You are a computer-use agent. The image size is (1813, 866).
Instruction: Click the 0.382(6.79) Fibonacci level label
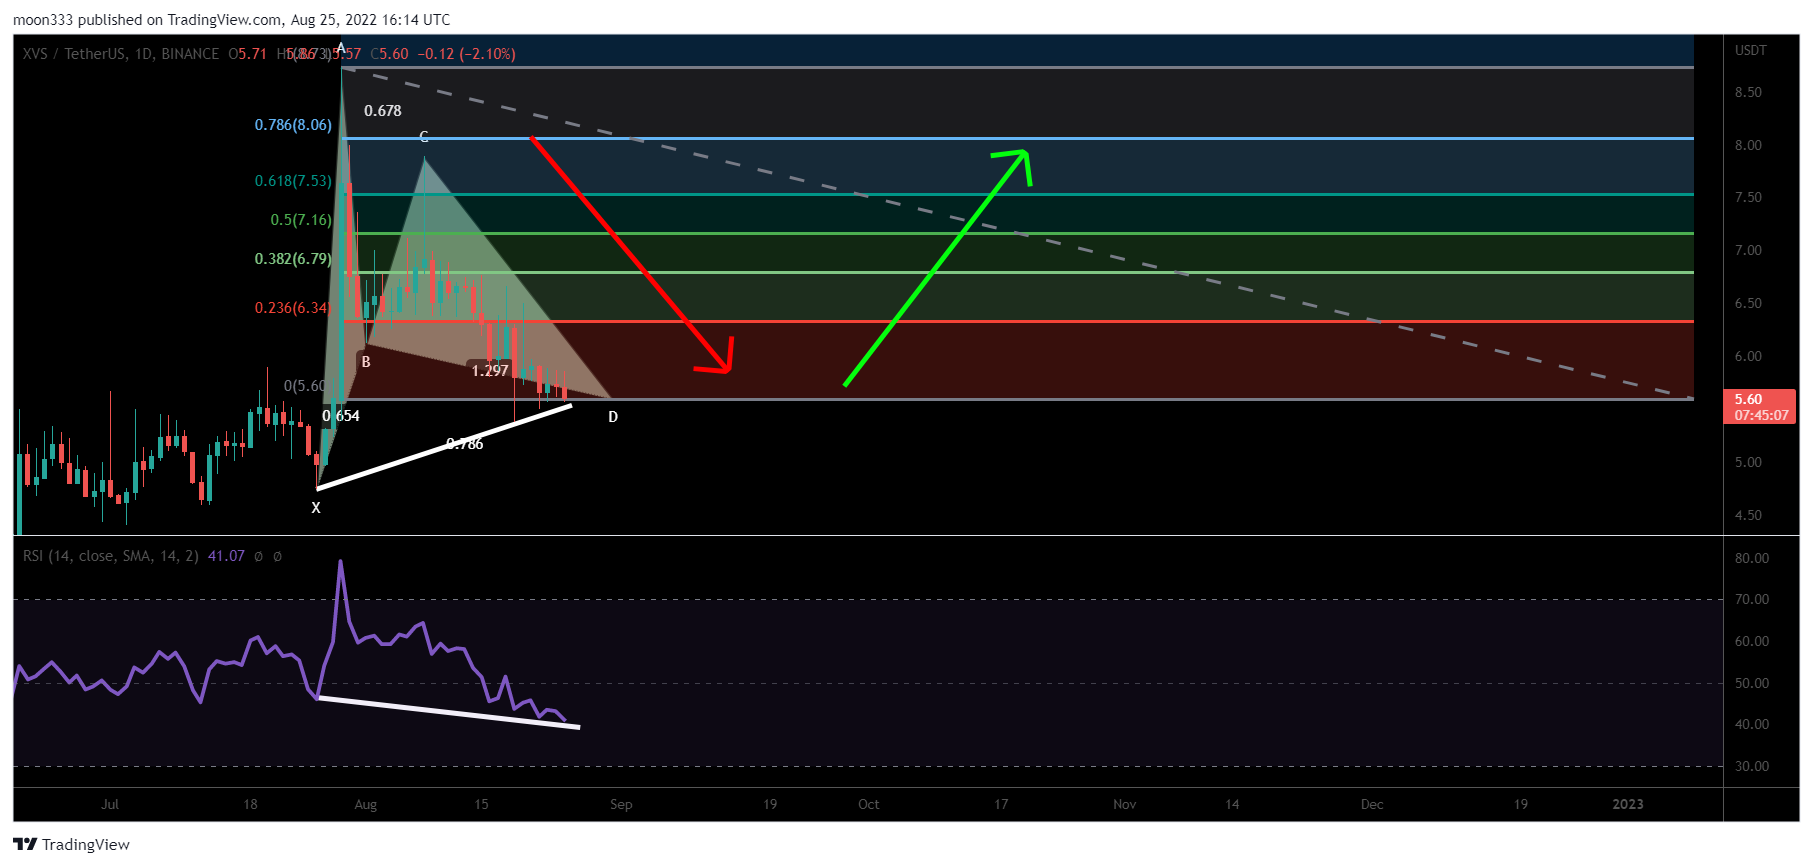pyautogui.click(x=293, y=259)
